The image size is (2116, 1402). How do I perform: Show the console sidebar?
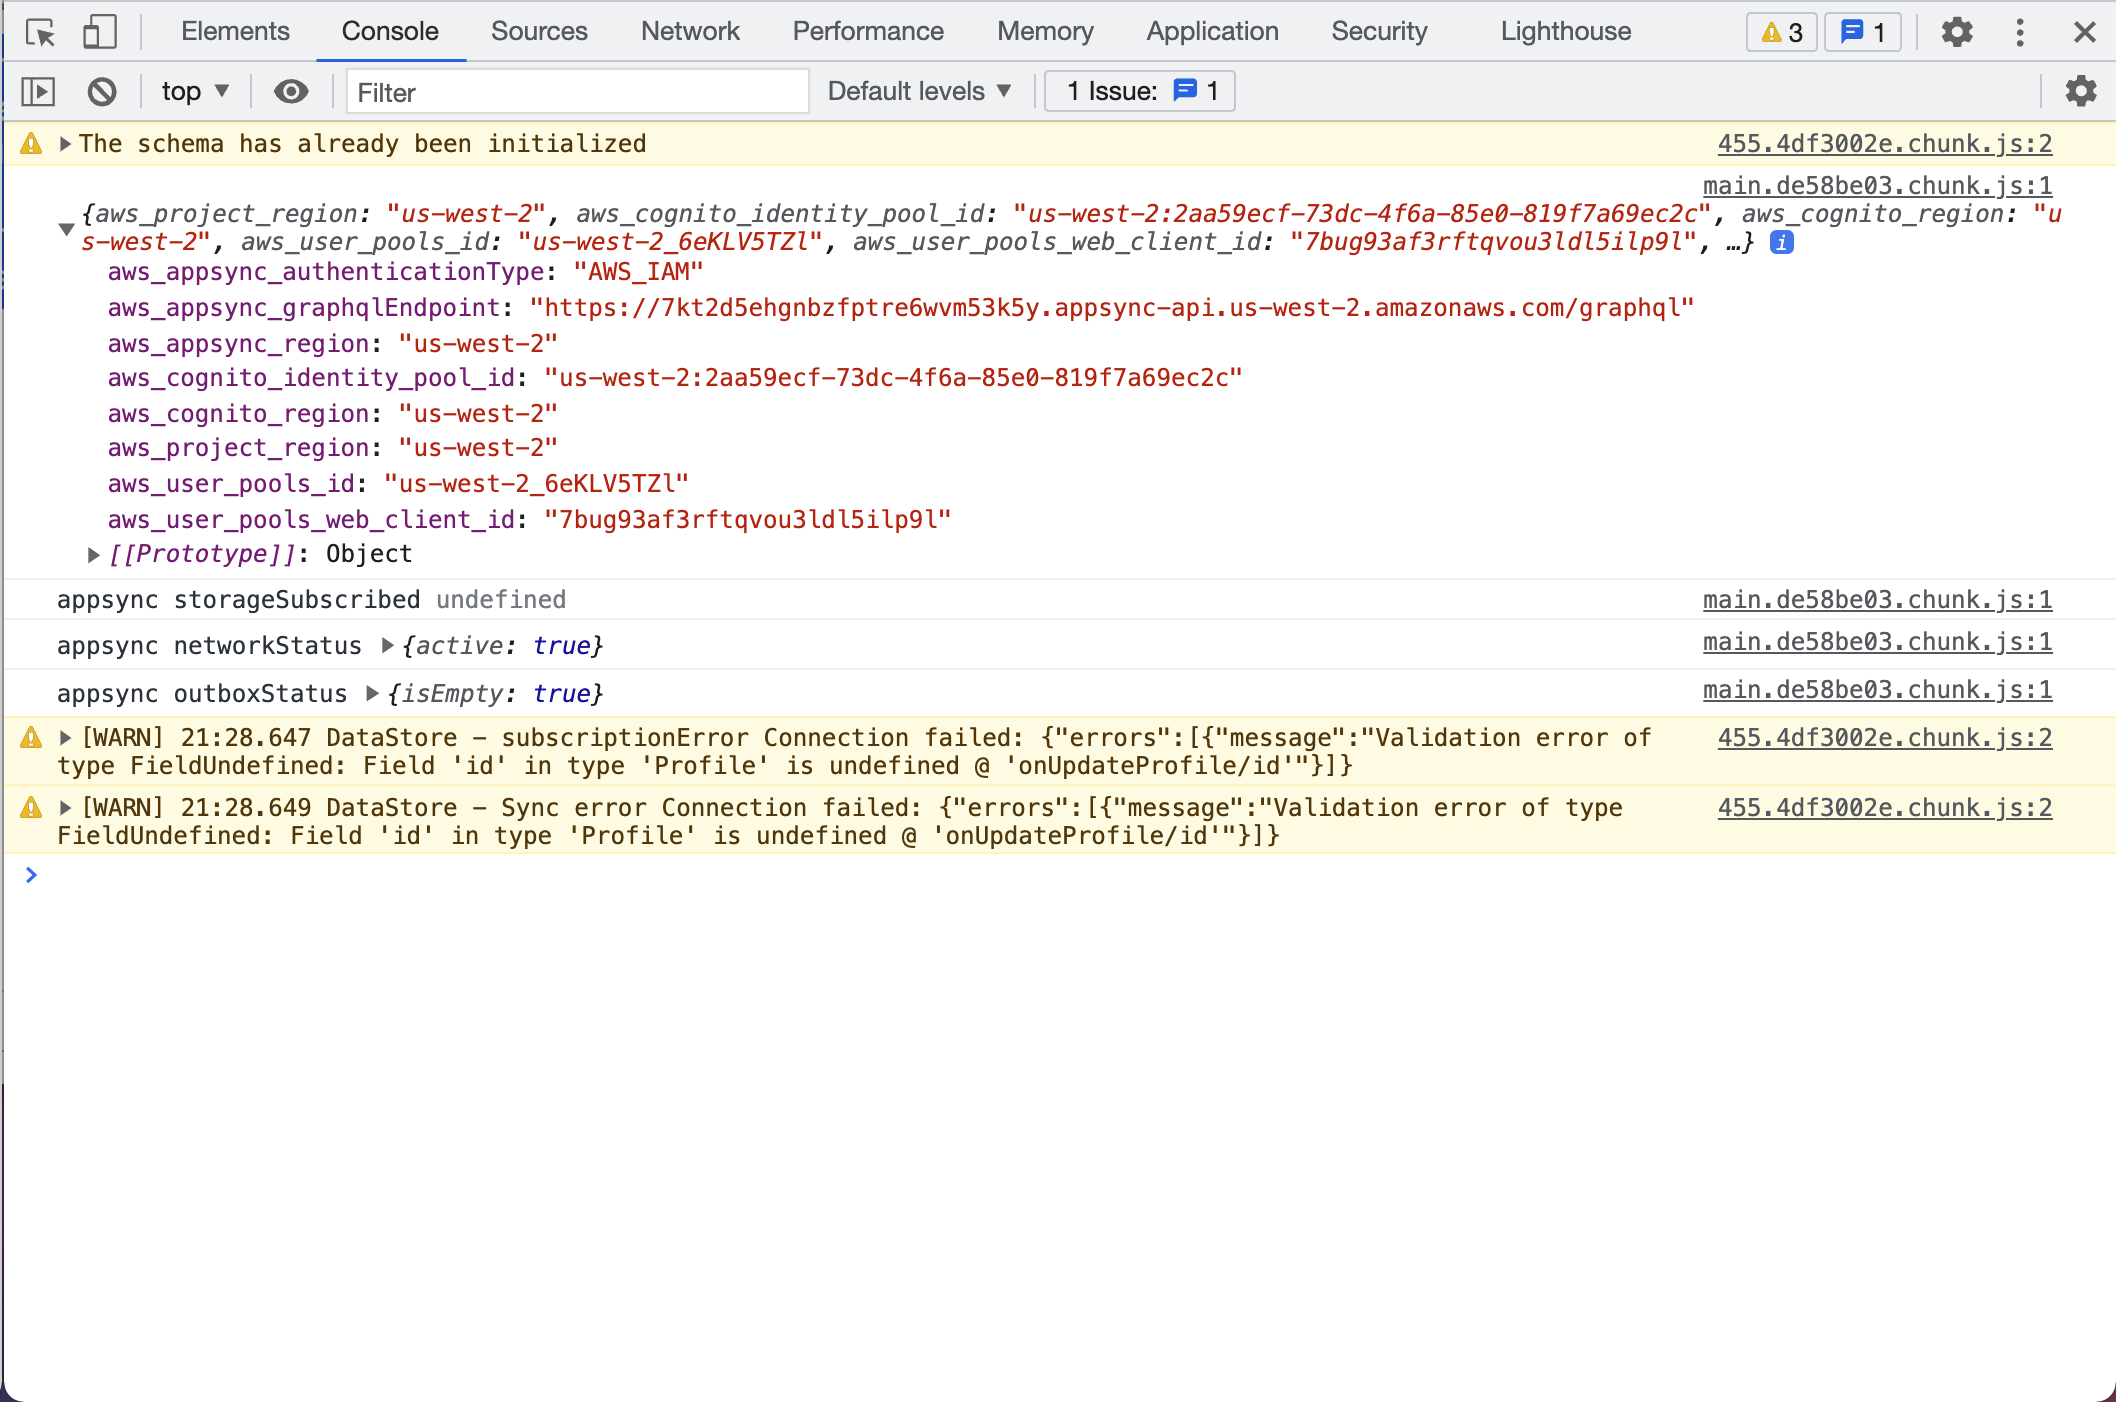(x=39, y=91)
